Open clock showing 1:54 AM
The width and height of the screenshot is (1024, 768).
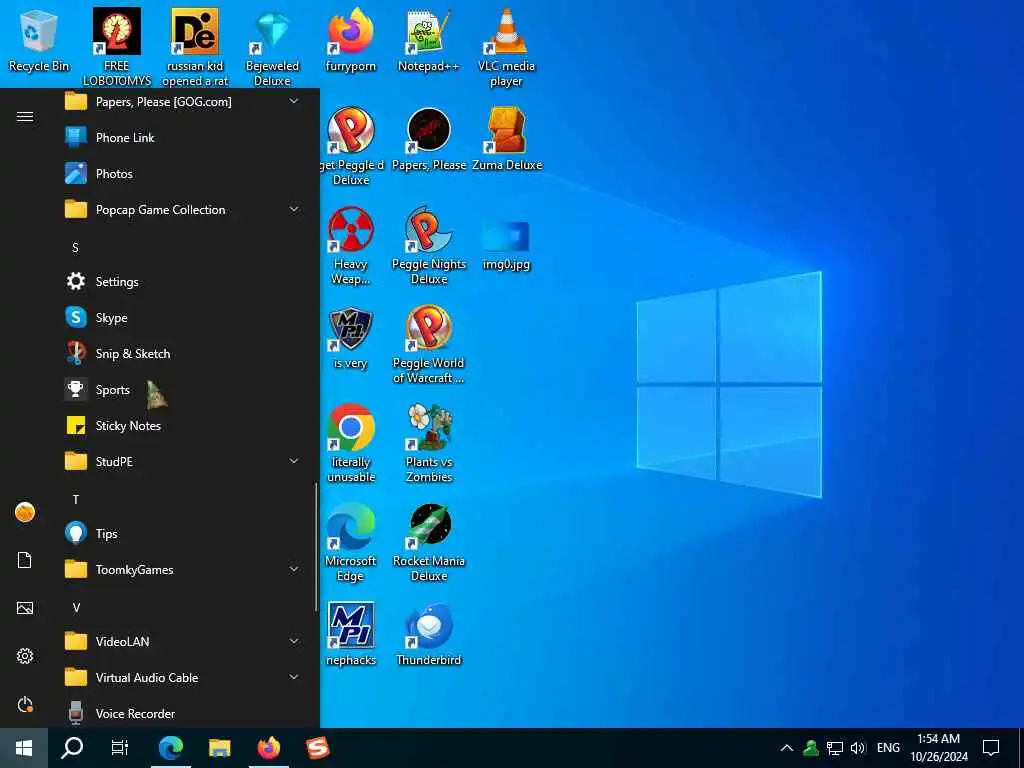(938, 748)
